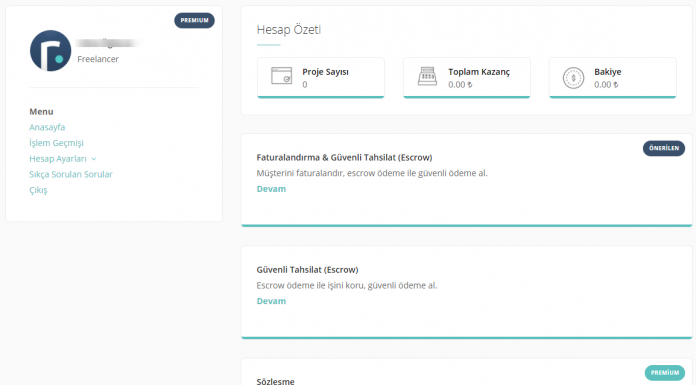This screenshot has width=696, height=385.
Task: Click the Toplam Kazanç 0.00 value
Action: pyautogui.click(x=460, y=85)
